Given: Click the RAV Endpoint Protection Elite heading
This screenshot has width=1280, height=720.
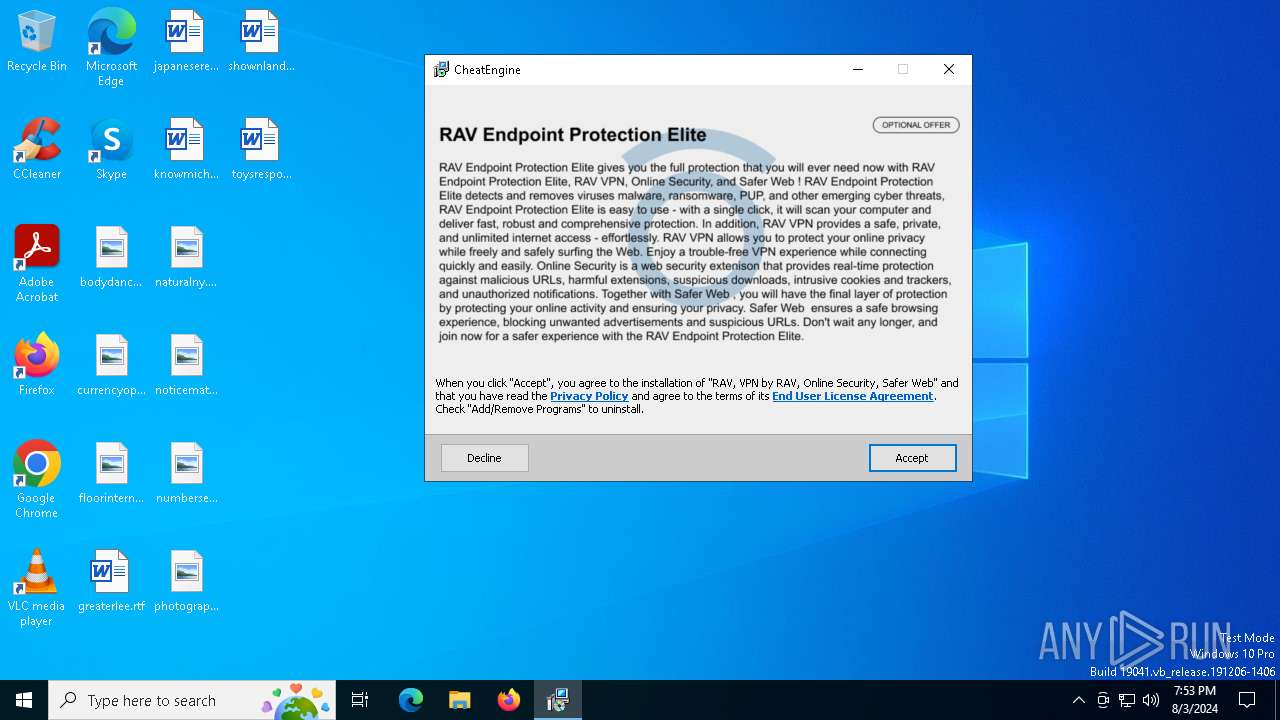Looking at the screenshot, I should pyautogui.click(x=573, y=135).
